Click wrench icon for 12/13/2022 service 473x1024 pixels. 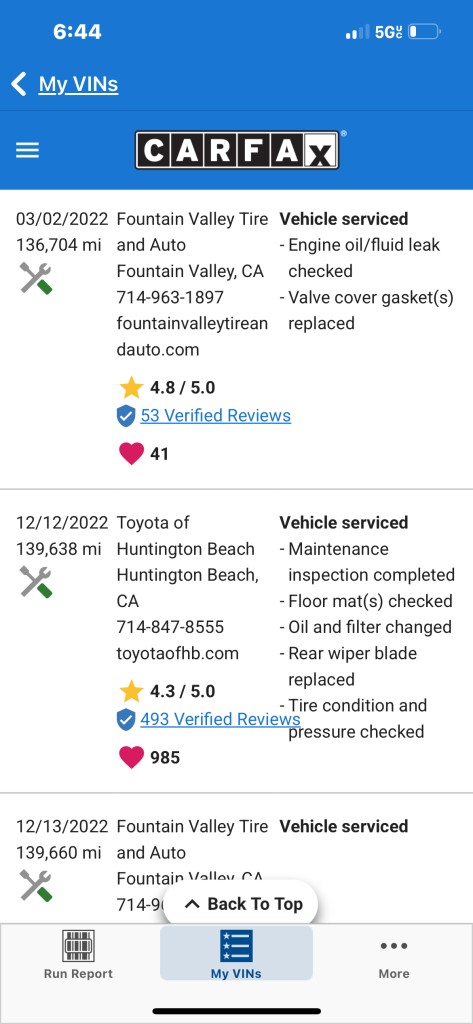click(x=36, y=886)
